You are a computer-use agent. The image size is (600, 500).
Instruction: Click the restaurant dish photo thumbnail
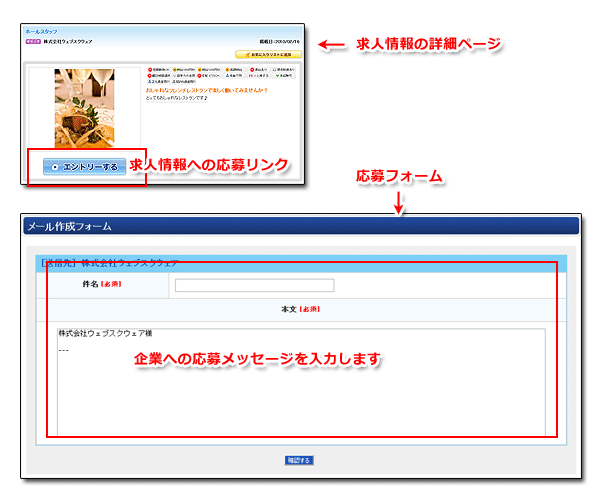(85, 108)
